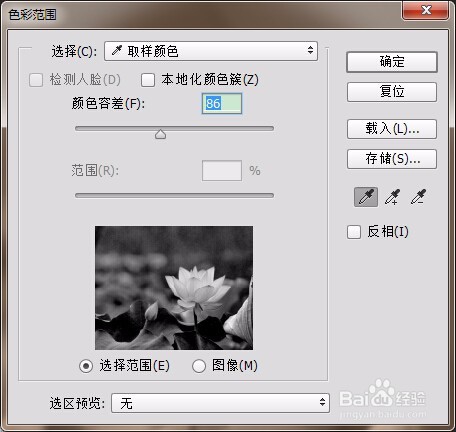Click the 颜色容差 slider handle
The width and height of the screenshot is (456, 432).
pos(161,134)
